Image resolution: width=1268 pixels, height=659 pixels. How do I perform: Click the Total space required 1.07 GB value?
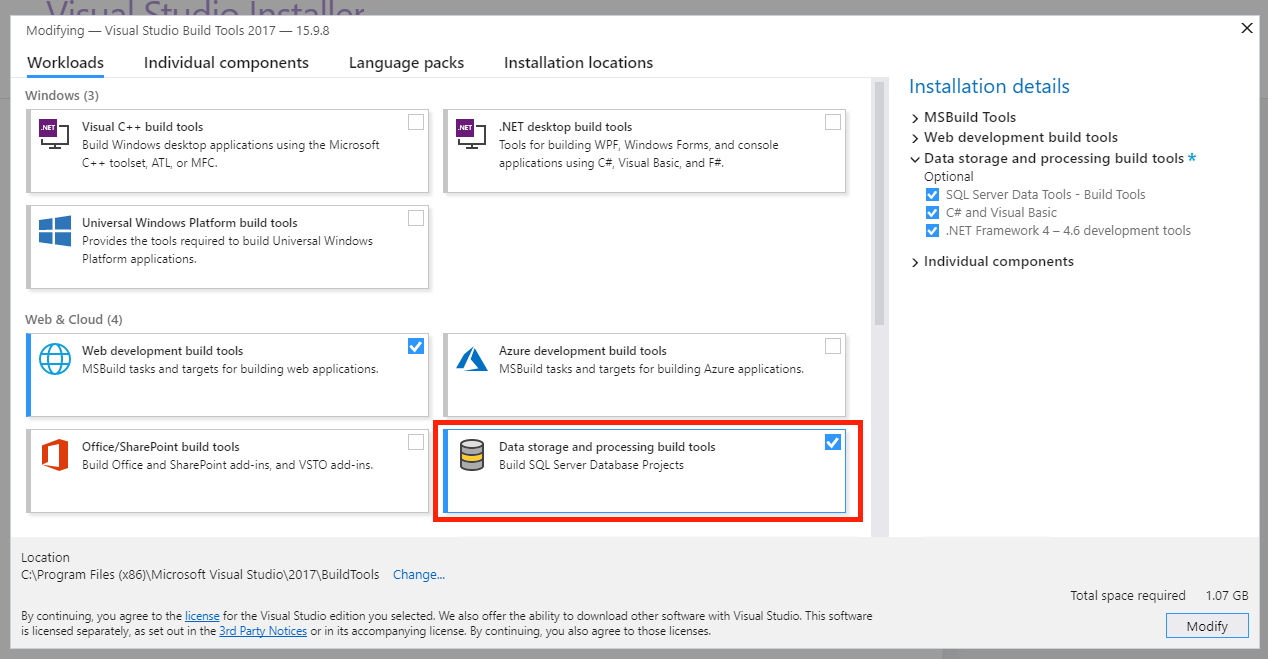coord(1228,596)
